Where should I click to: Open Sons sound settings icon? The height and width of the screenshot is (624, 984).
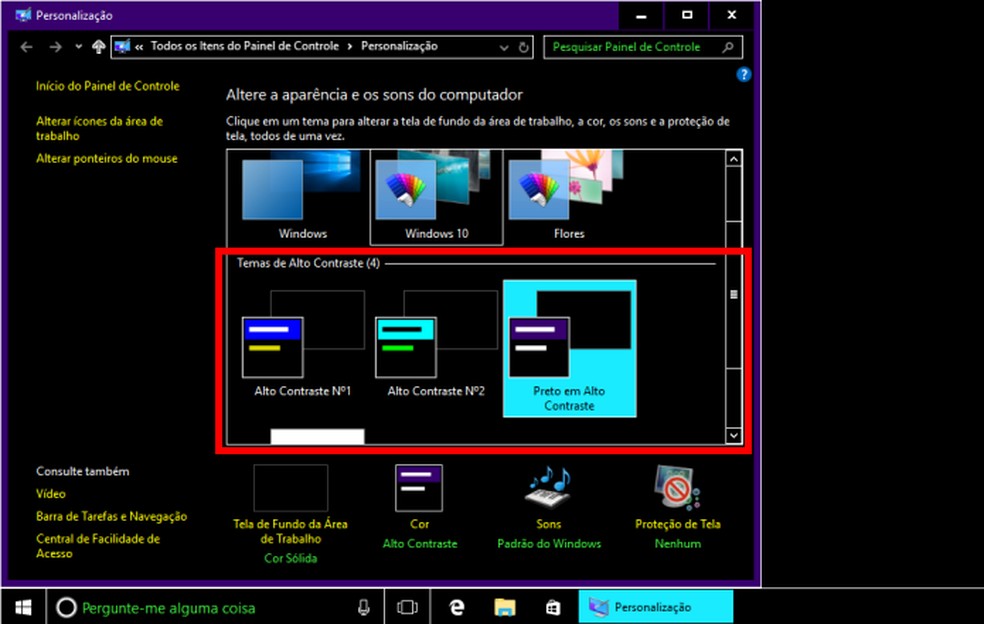click(x=548, y=488)
